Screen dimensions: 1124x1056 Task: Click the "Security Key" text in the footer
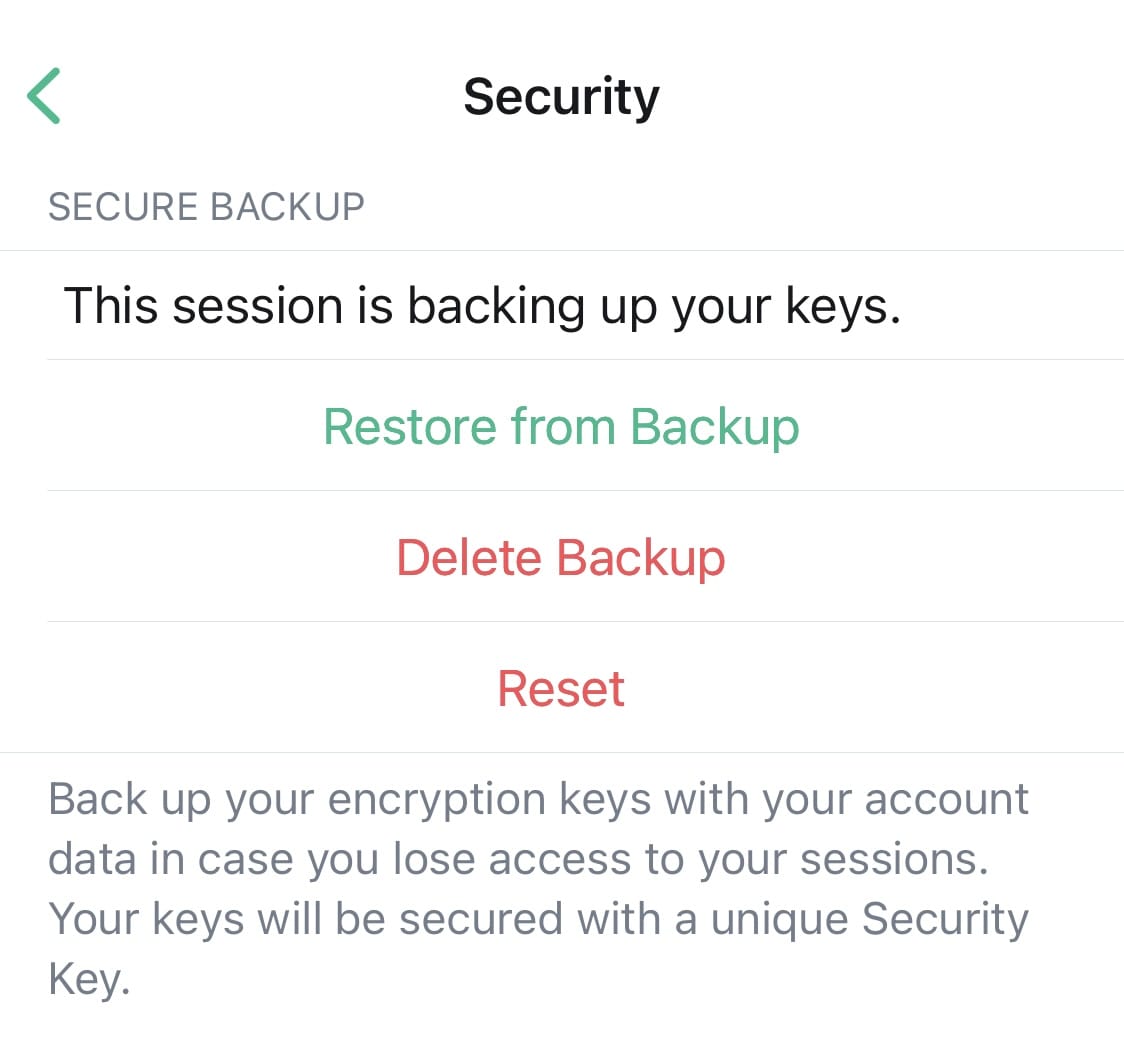944,920
